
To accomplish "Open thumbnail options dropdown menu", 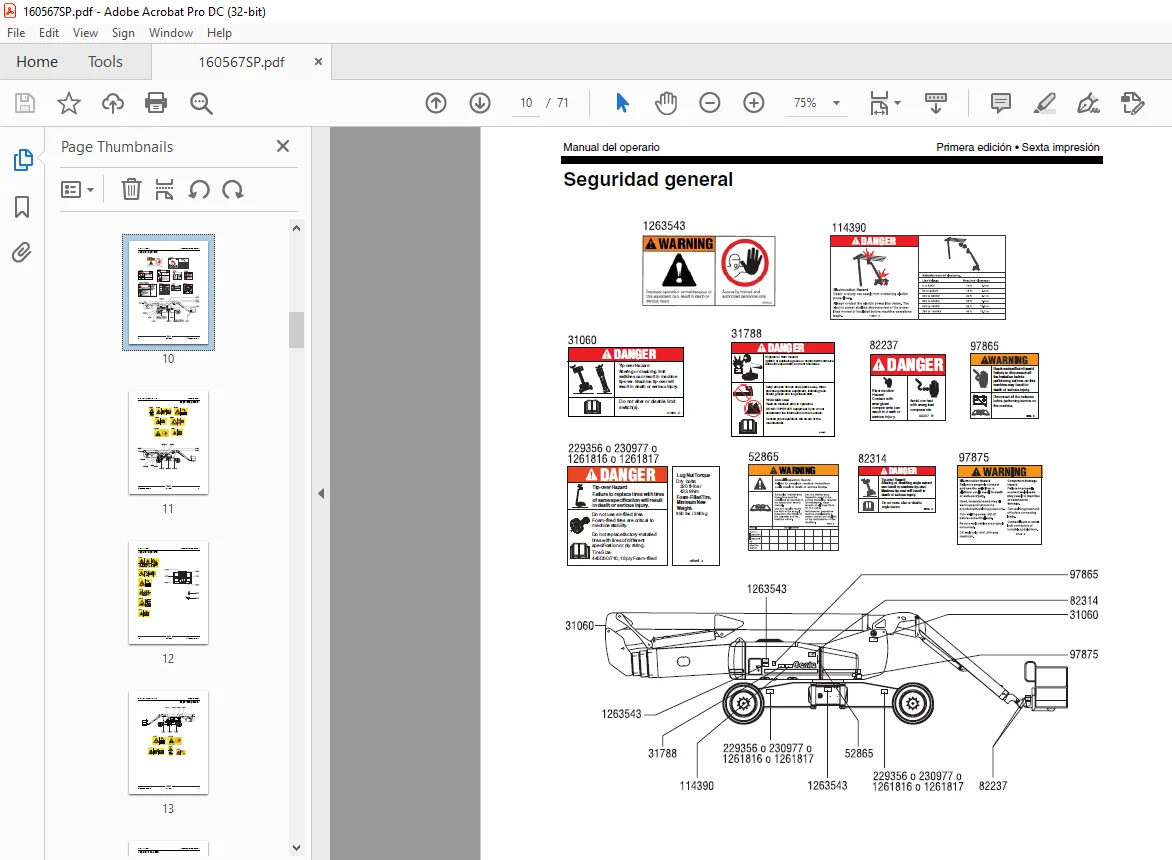I will point(78,190).
